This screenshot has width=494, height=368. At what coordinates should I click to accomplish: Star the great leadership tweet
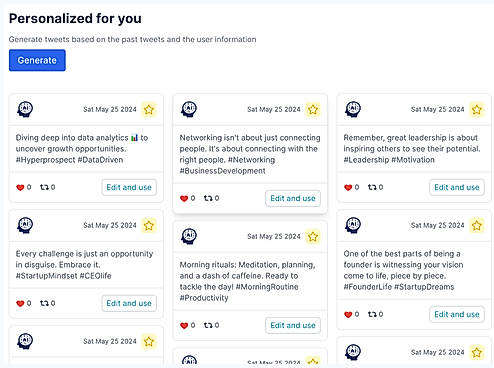tap(477, 109)
